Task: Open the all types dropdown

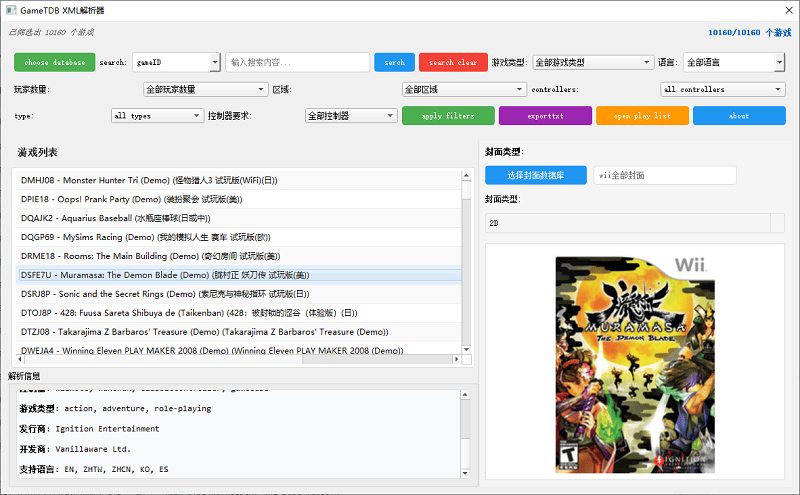Action: click(157, 116)
